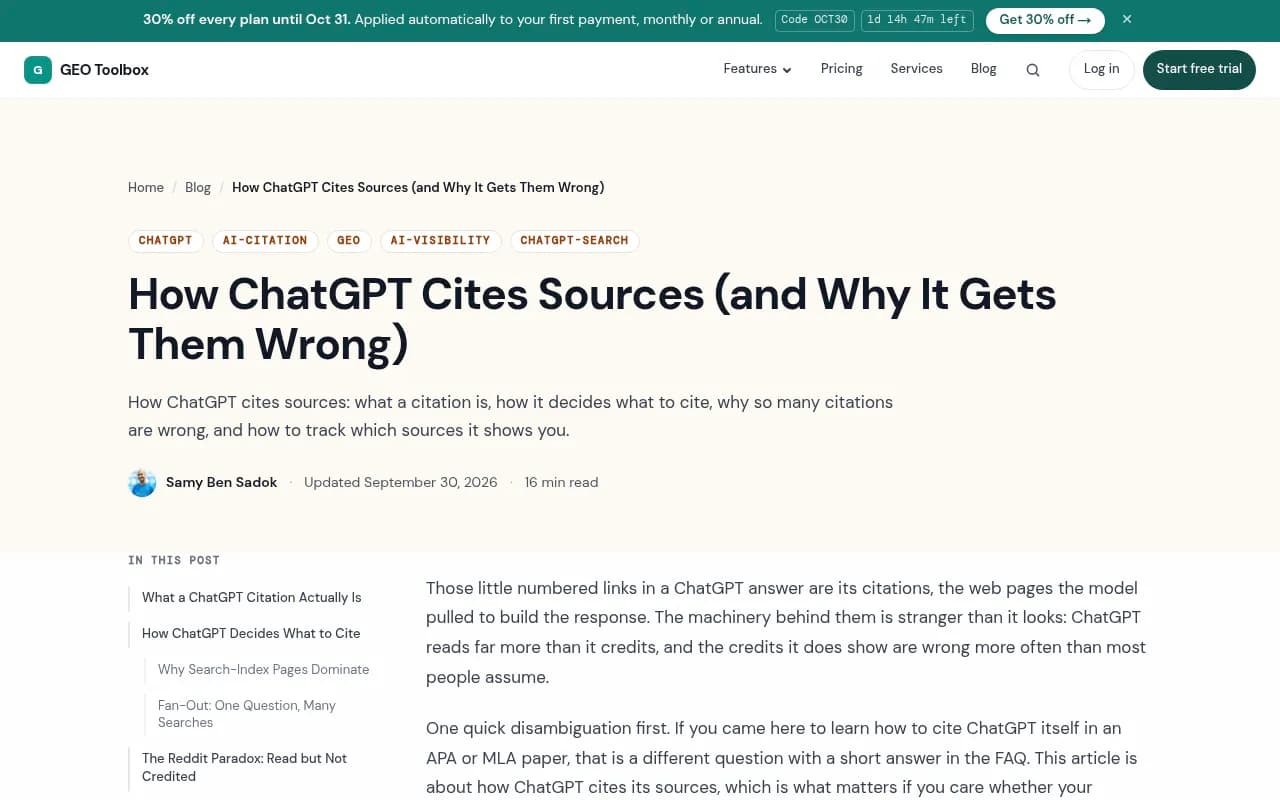The height and width of the screenshot is (800, 1280).
Task: Open the Pricing page
Action: point(842,69)
